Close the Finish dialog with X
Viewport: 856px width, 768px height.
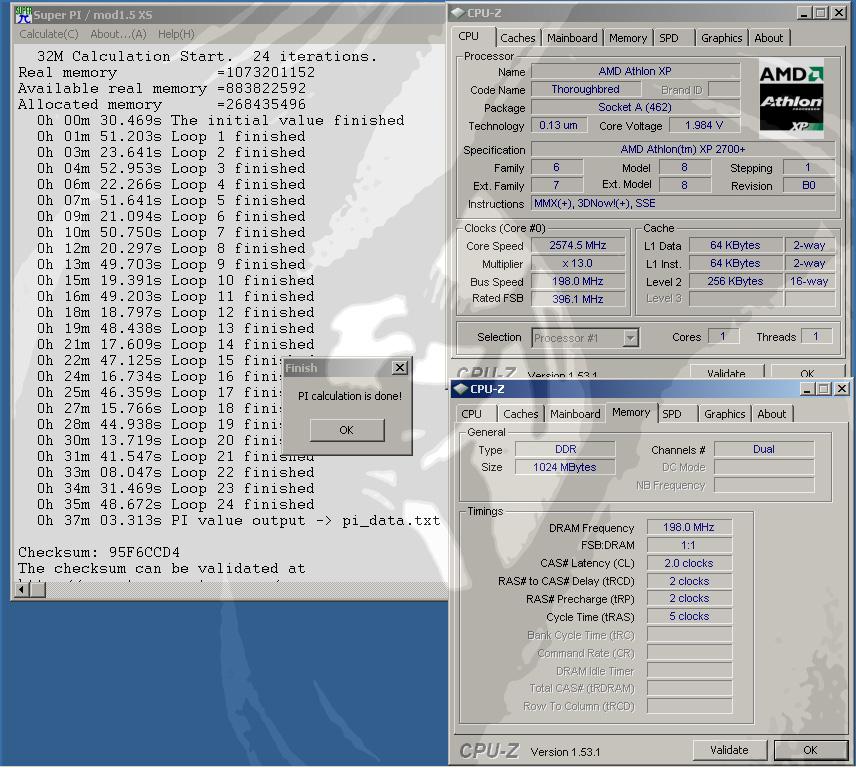(x=400, y=367)
